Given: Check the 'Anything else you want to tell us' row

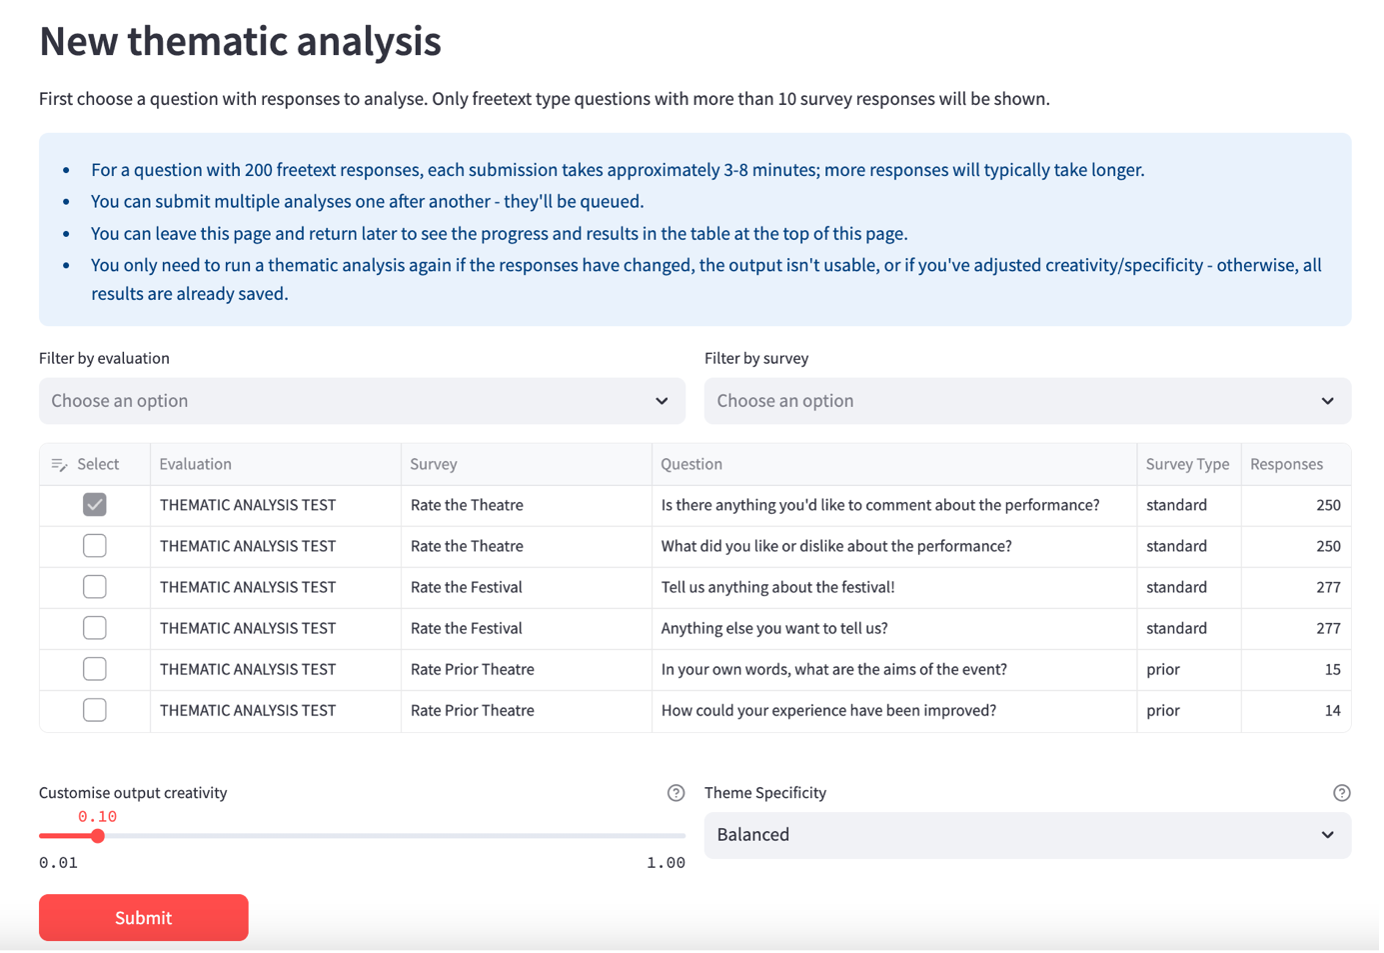Looking at the screenshot, I should [95, 628].
